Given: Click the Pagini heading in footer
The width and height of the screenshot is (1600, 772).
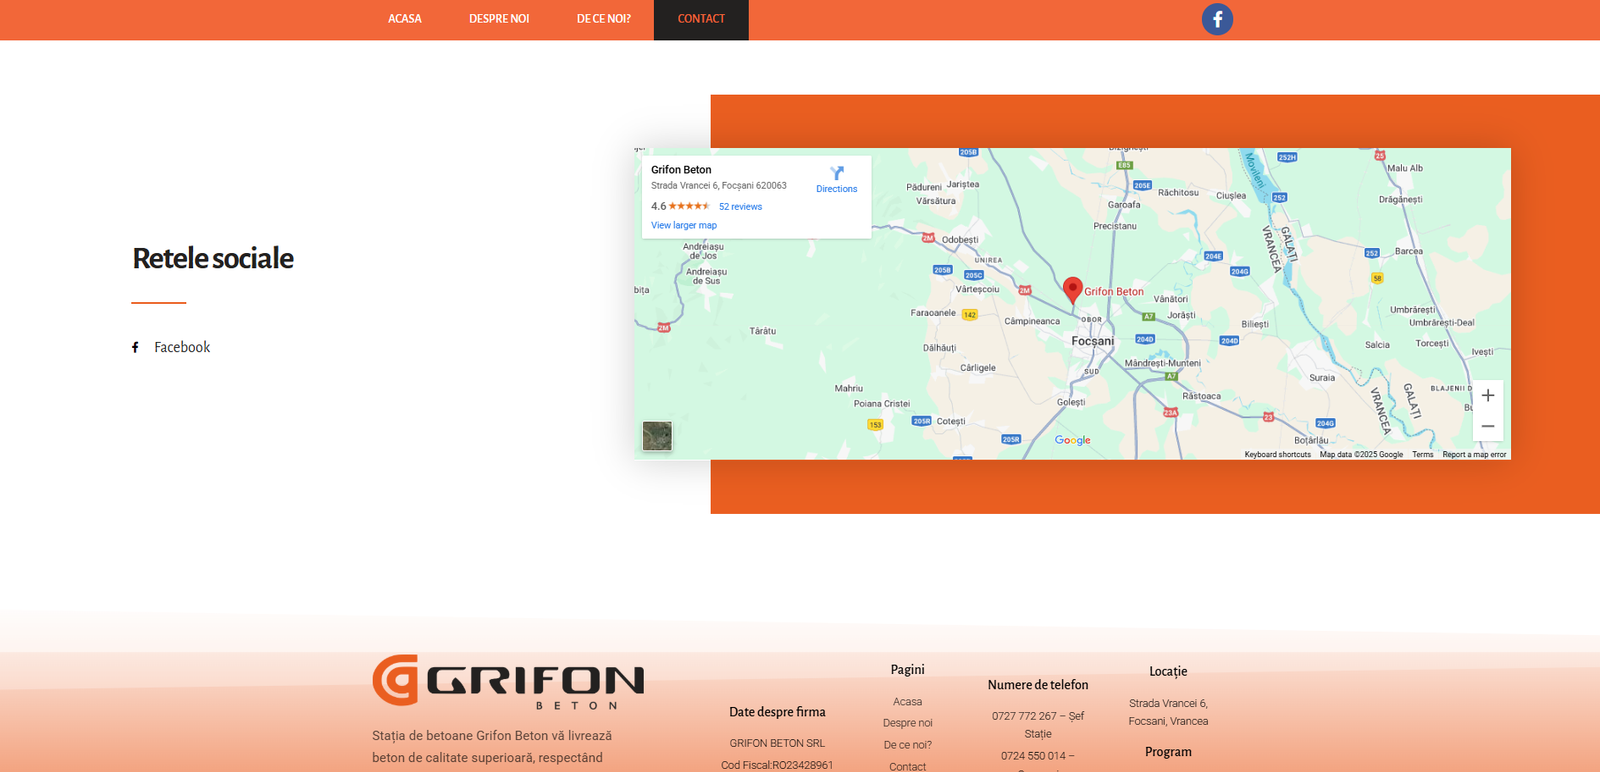Looking at the screenshot, I should coord(908,670).
